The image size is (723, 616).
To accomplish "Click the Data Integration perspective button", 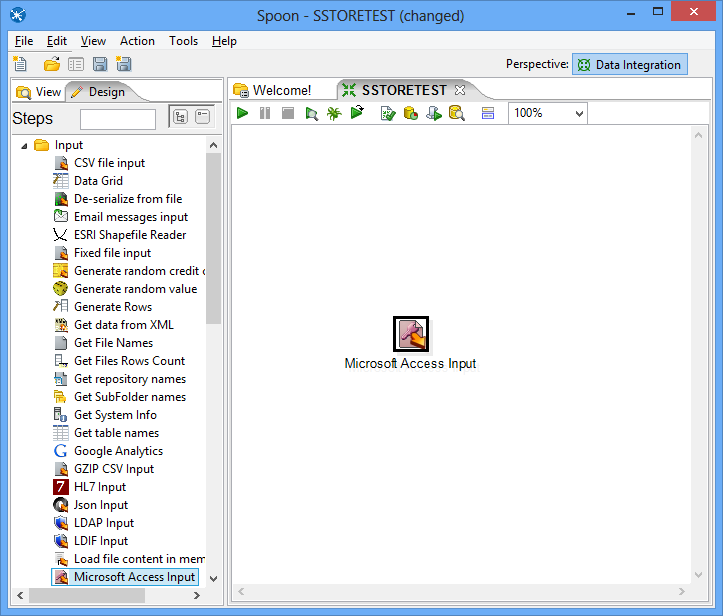I will tap(630, 64).
